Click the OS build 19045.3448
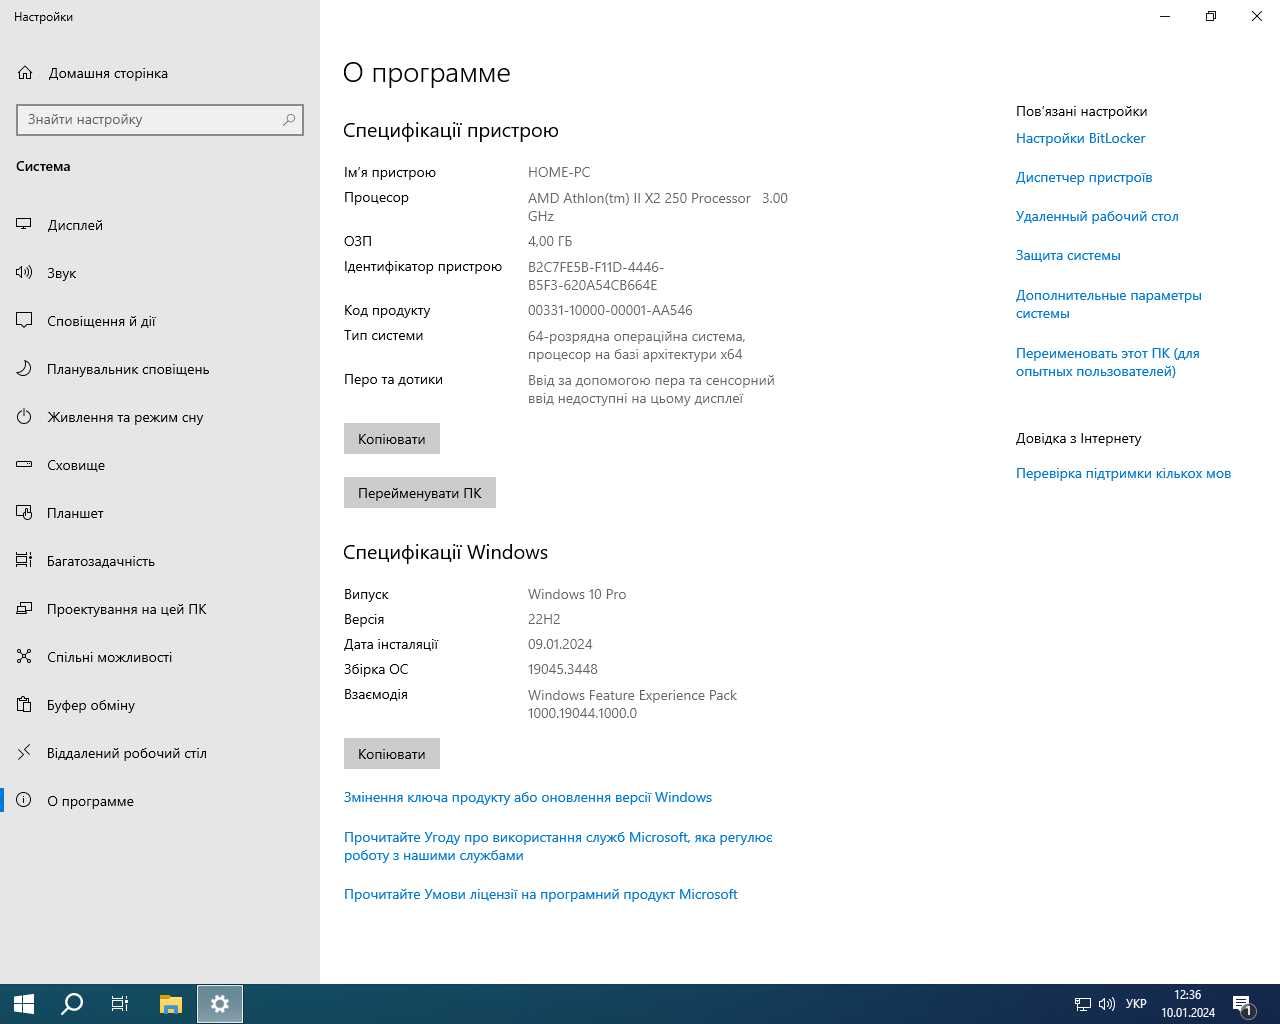 coord(563,669)
